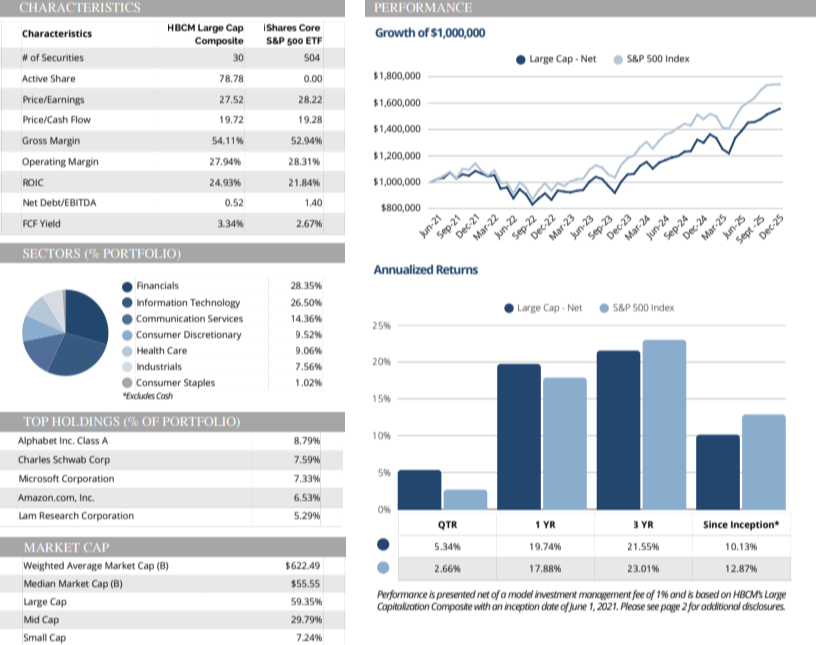Click the Consumer Staples legend dot

126,383
